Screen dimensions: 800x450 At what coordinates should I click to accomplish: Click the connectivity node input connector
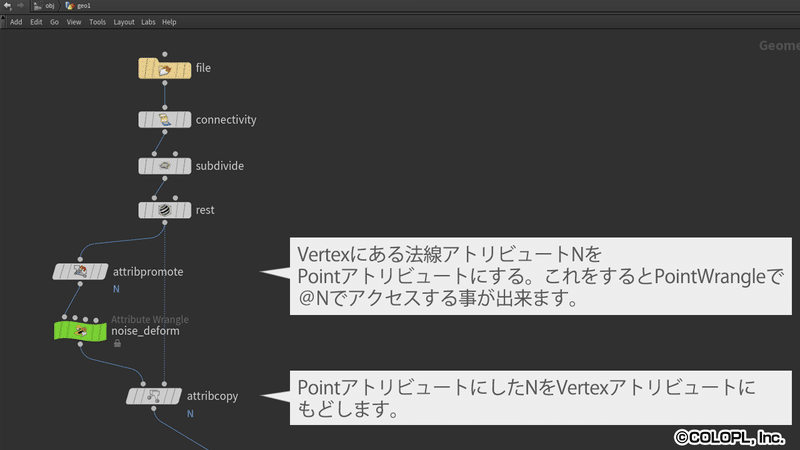[164, 107]
